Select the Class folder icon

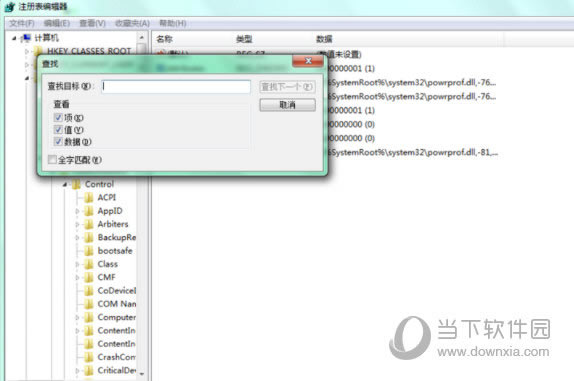[89, 264]
